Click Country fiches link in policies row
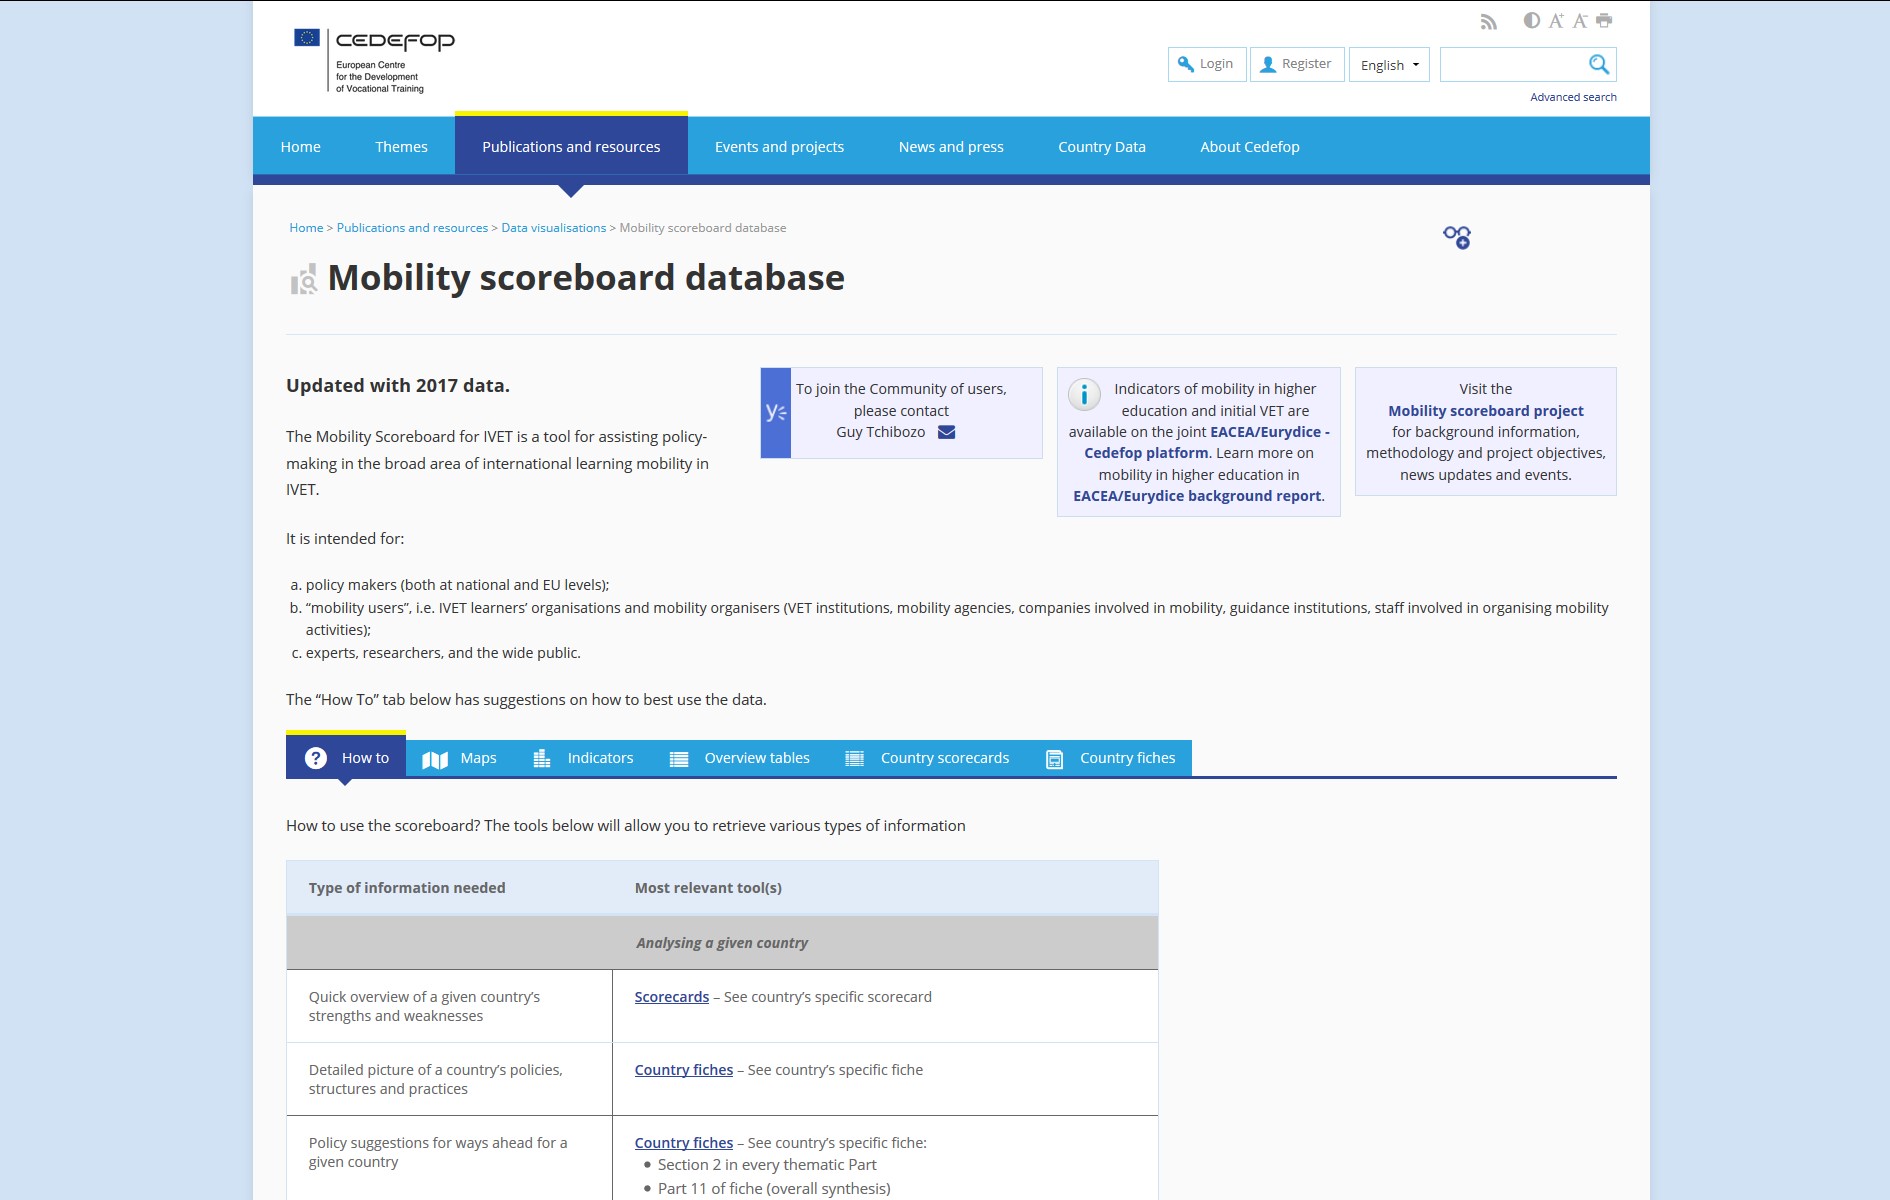Viewport: 1890px width, 1200px height. pos(683,1070)
